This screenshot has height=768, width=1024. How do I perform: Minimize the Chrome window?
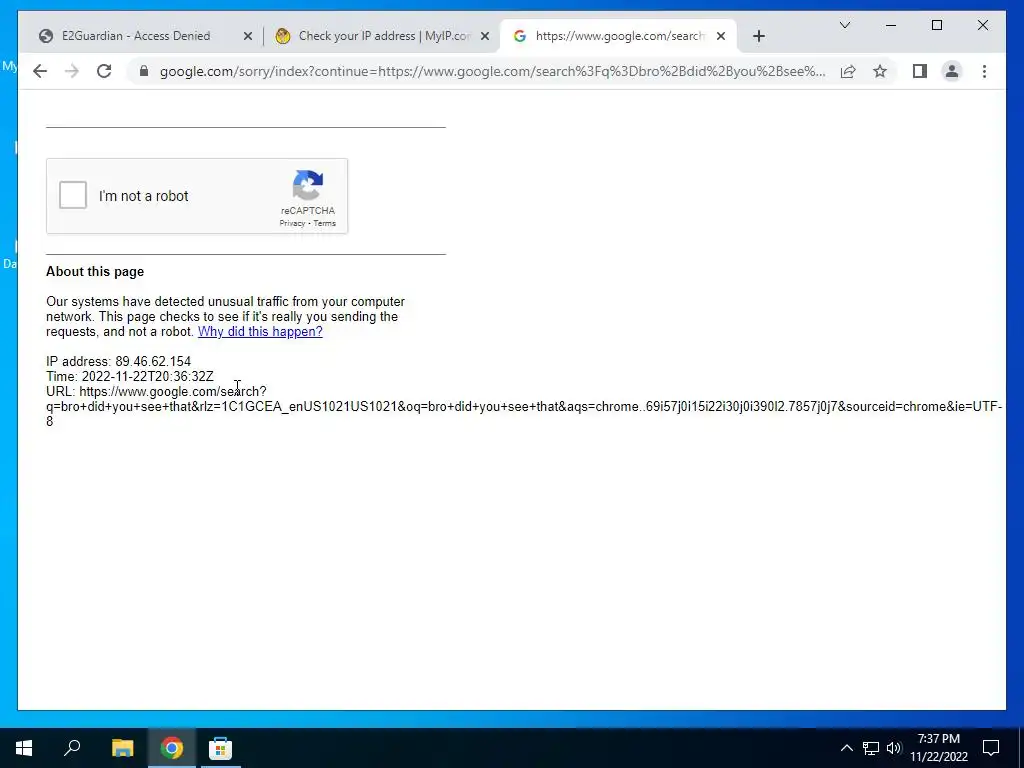[891, 25]
